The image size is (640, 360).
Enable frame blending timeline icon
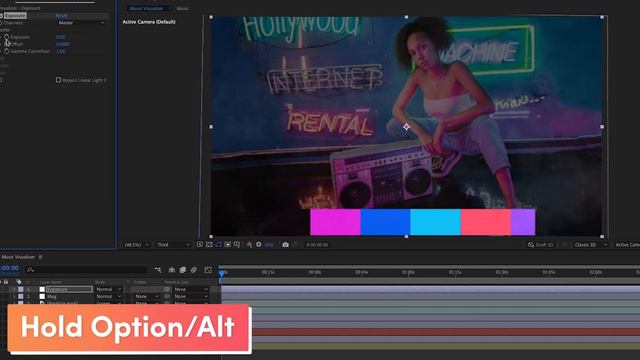click(x=182, y=270)
